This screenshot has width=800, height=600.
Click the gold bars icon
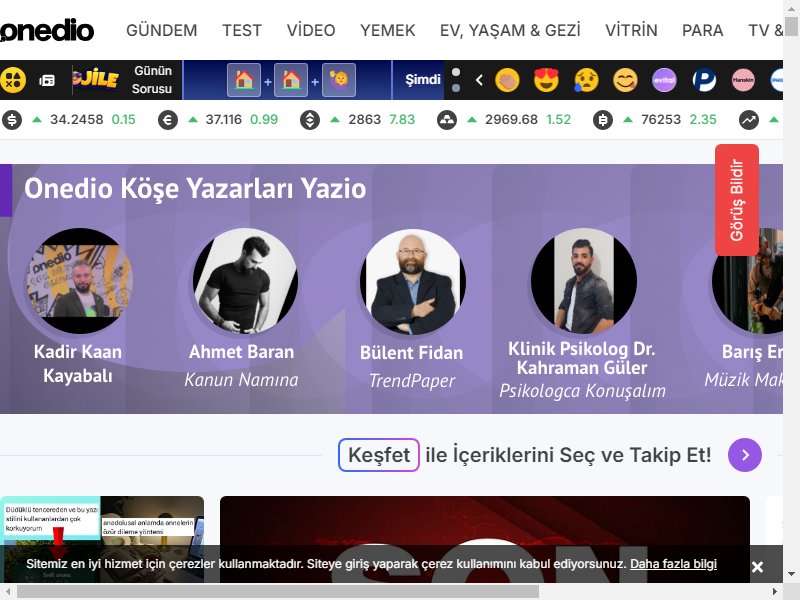(x=447, y=120)
